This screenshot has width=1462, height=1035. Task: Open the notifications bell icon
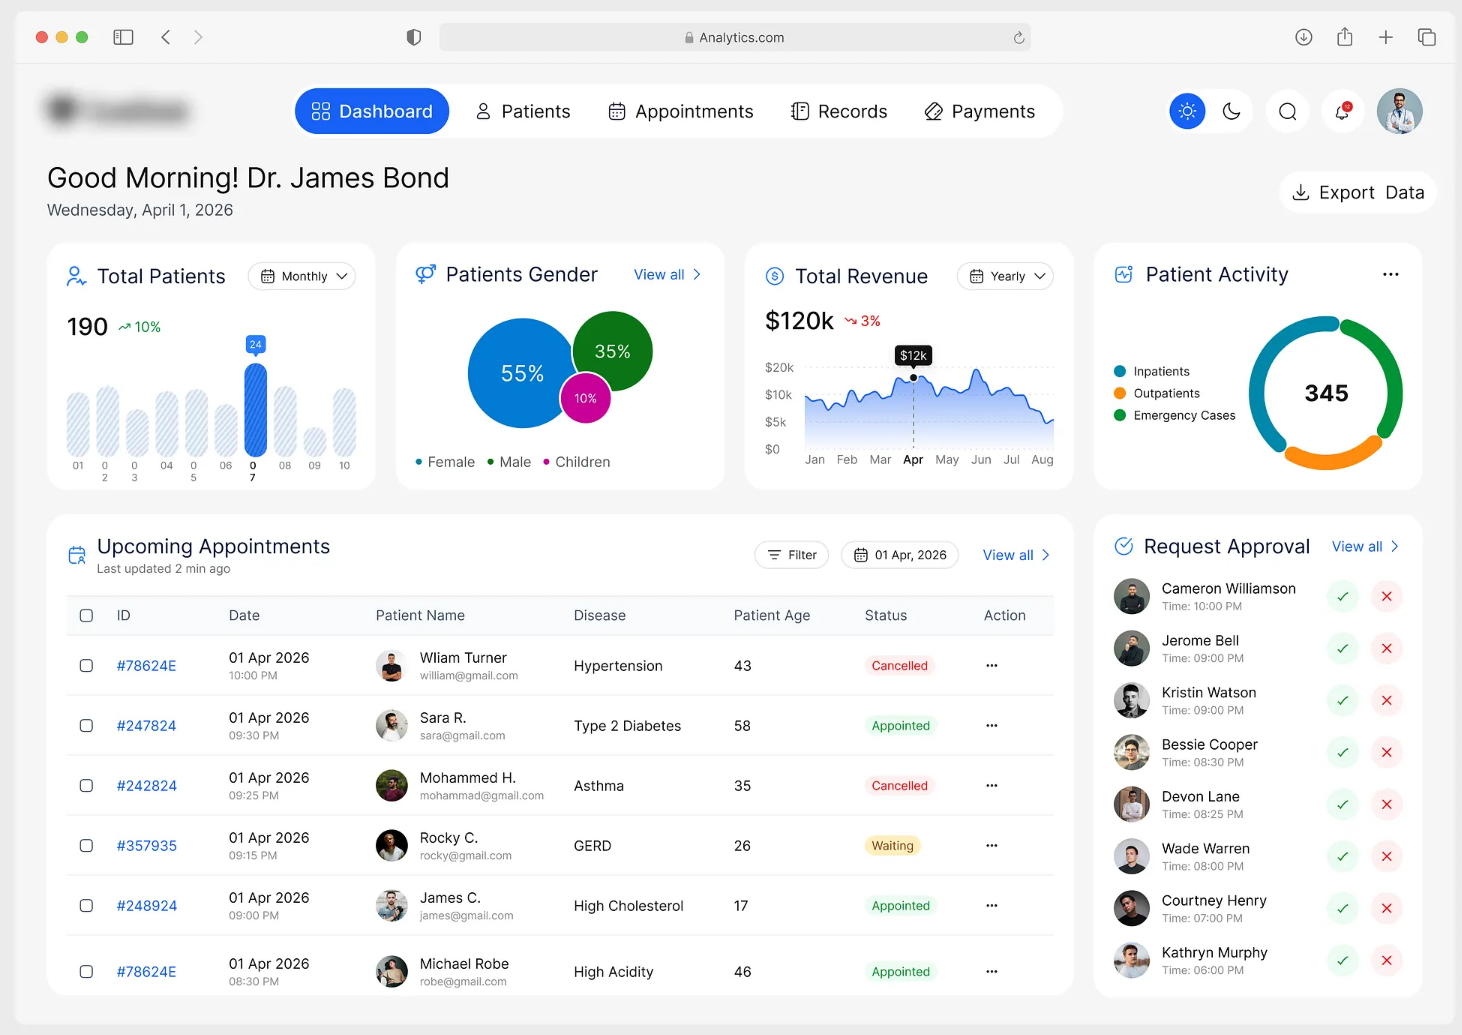tap(1343, 111)
